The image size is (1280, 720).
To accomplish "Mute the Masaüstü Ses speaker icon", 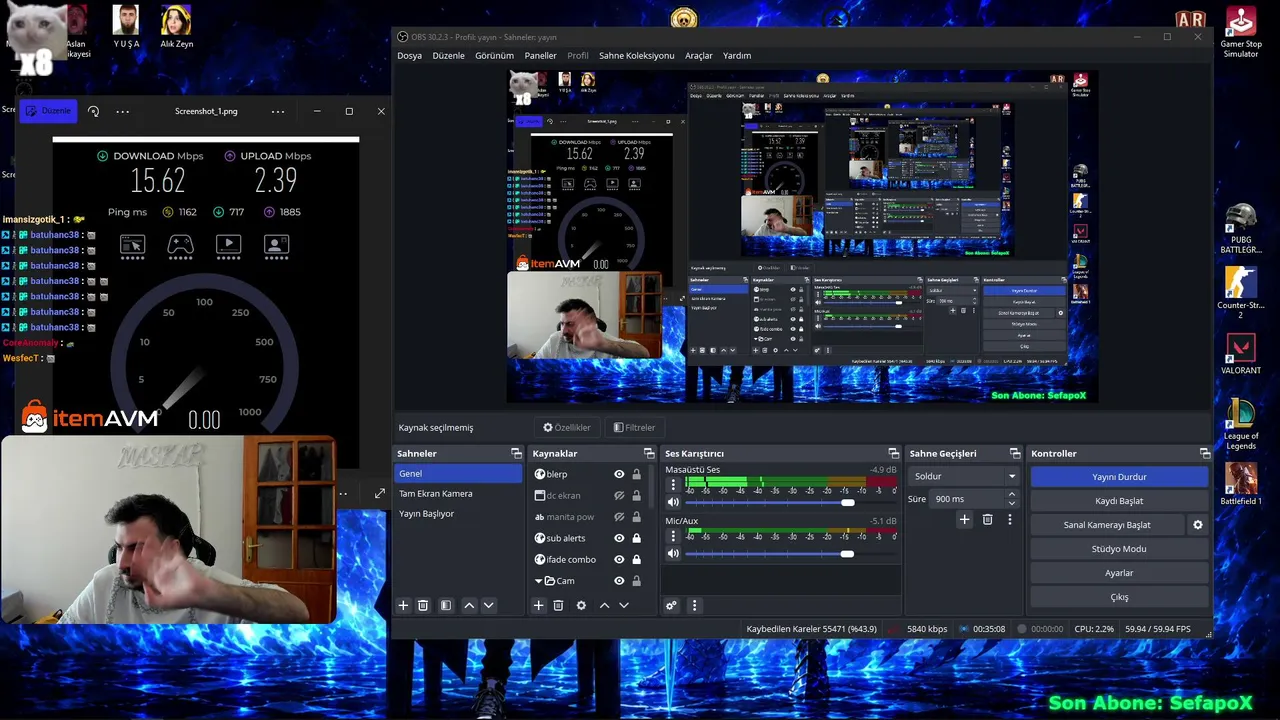I will (673, 502).
